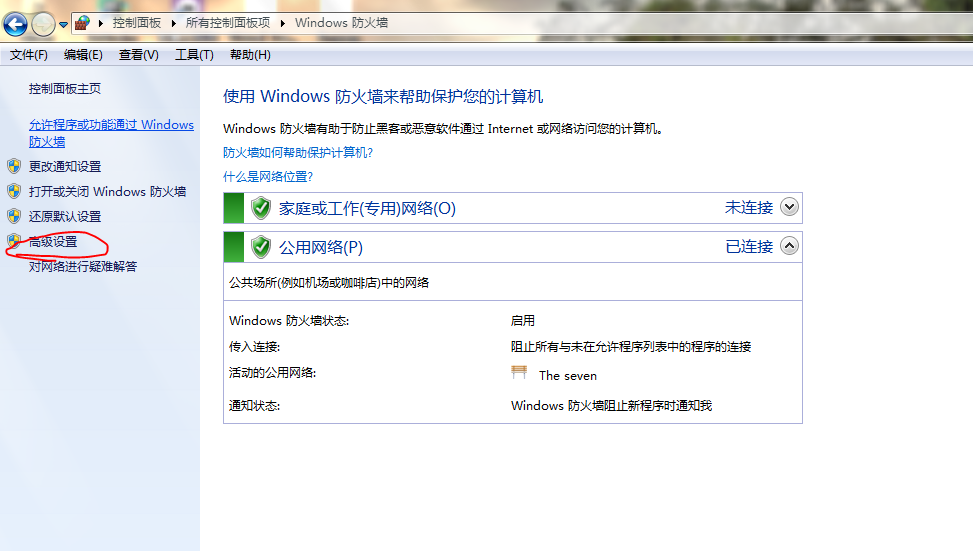Click shield icon beside 还原默认设置

14,216
